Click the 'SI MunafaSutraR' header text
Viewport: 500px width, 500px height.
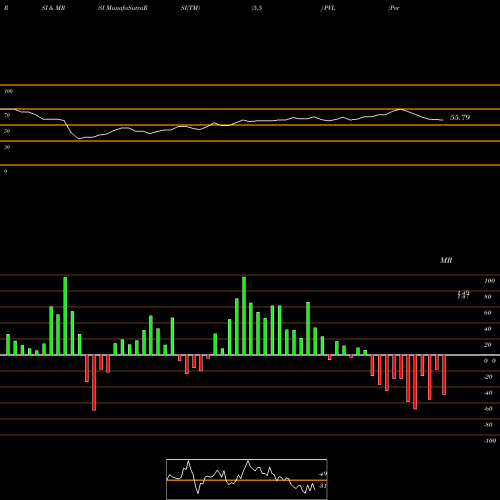123,8
